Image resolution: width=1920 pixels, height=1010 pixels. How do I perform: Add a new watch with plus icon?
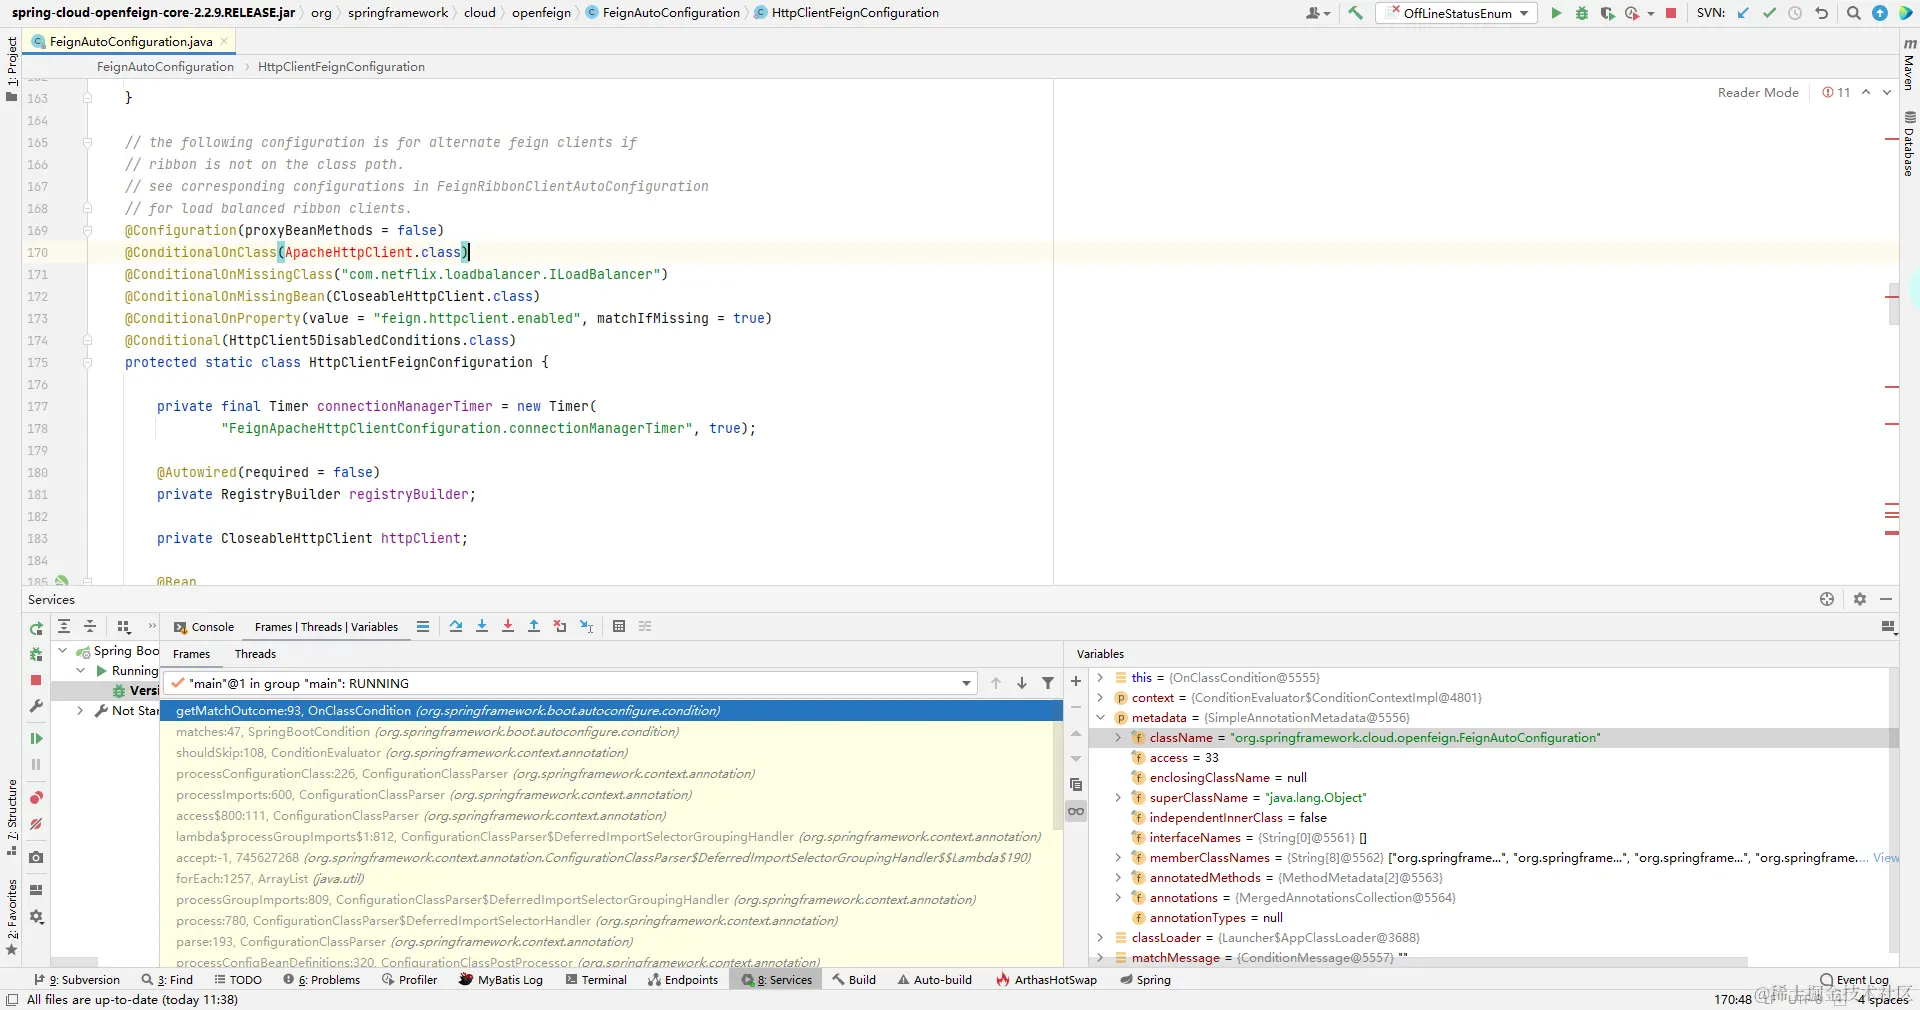pos(1076,681)
